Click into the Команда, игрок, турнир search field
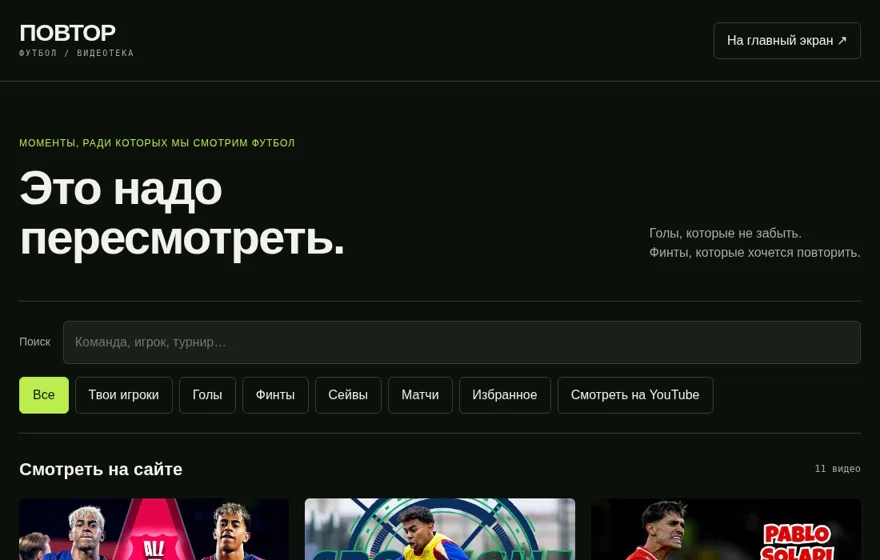880x560 pixels. (x=461, y=342)
